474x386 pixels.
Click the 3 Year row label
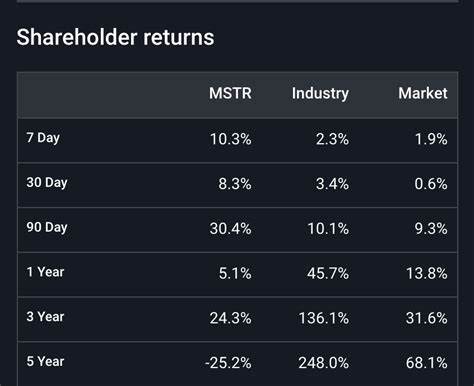point(45,317)
